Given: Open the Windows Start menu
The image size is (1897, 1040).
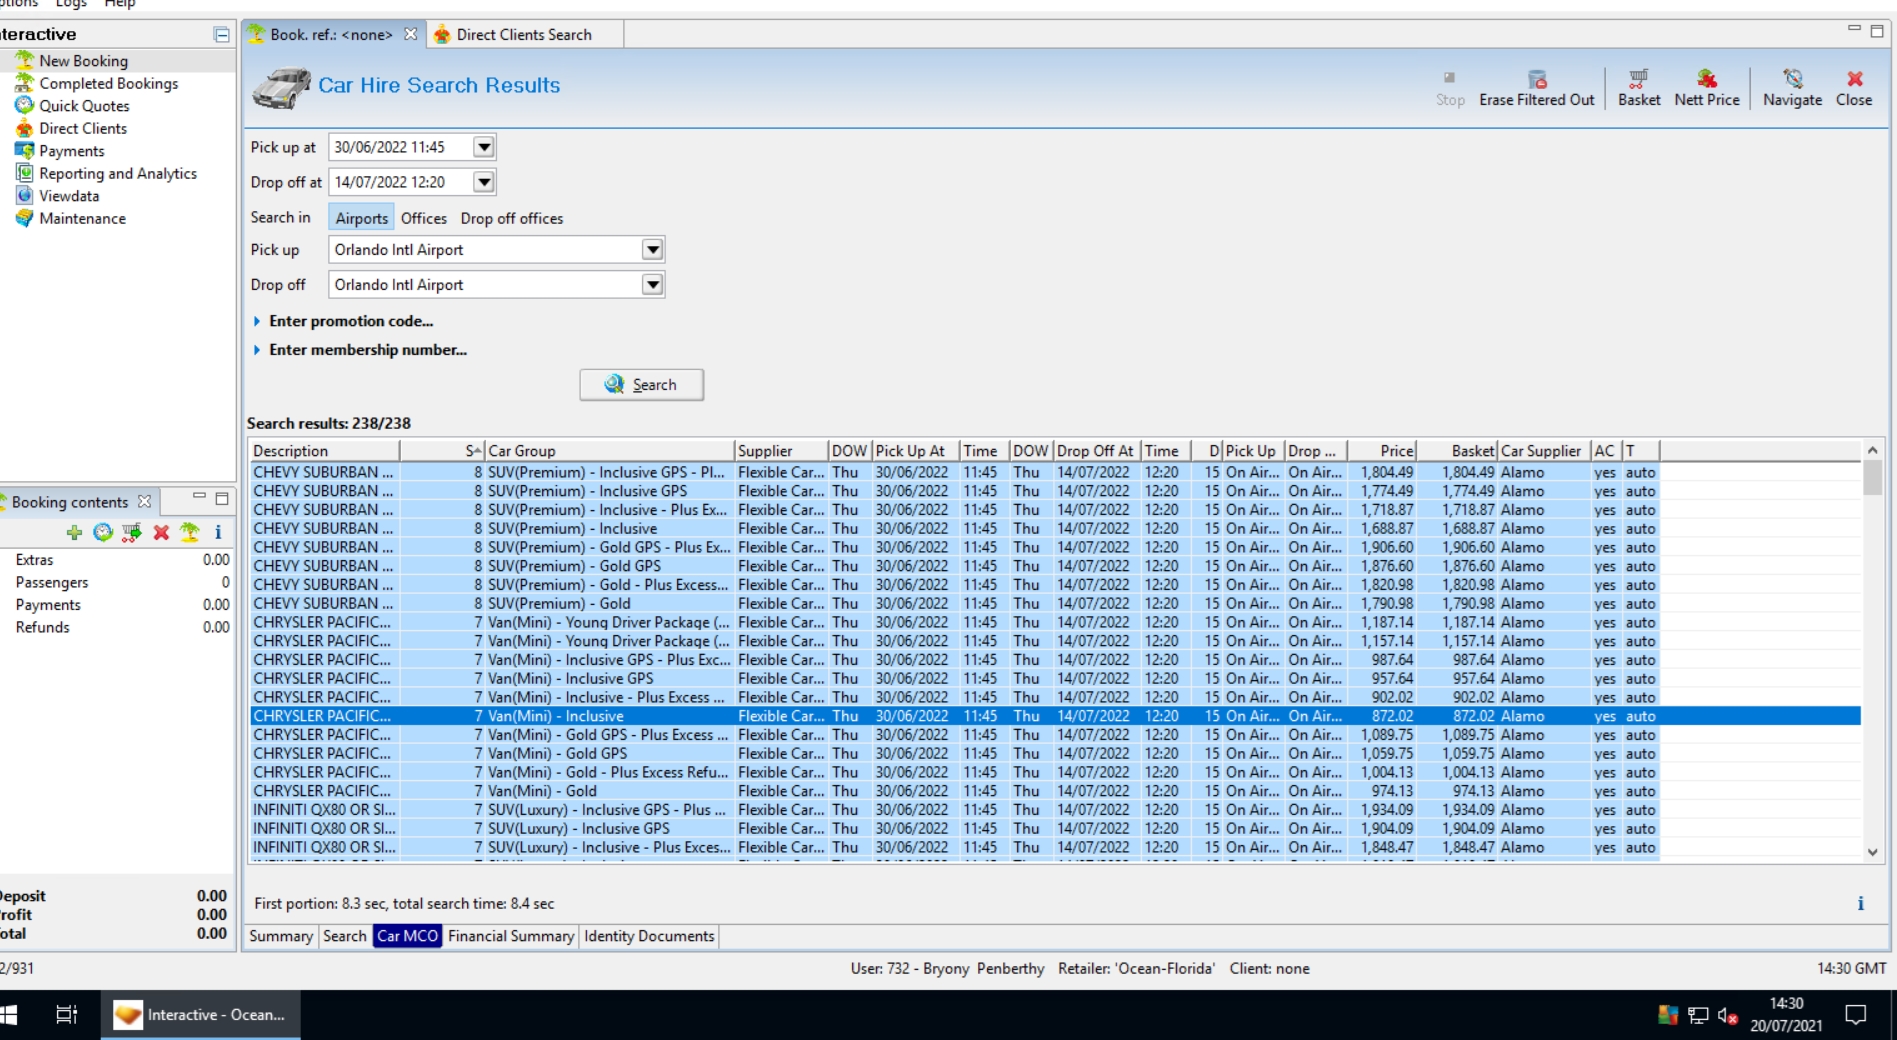Looking at the screenshot, I should pos(9,1015).
